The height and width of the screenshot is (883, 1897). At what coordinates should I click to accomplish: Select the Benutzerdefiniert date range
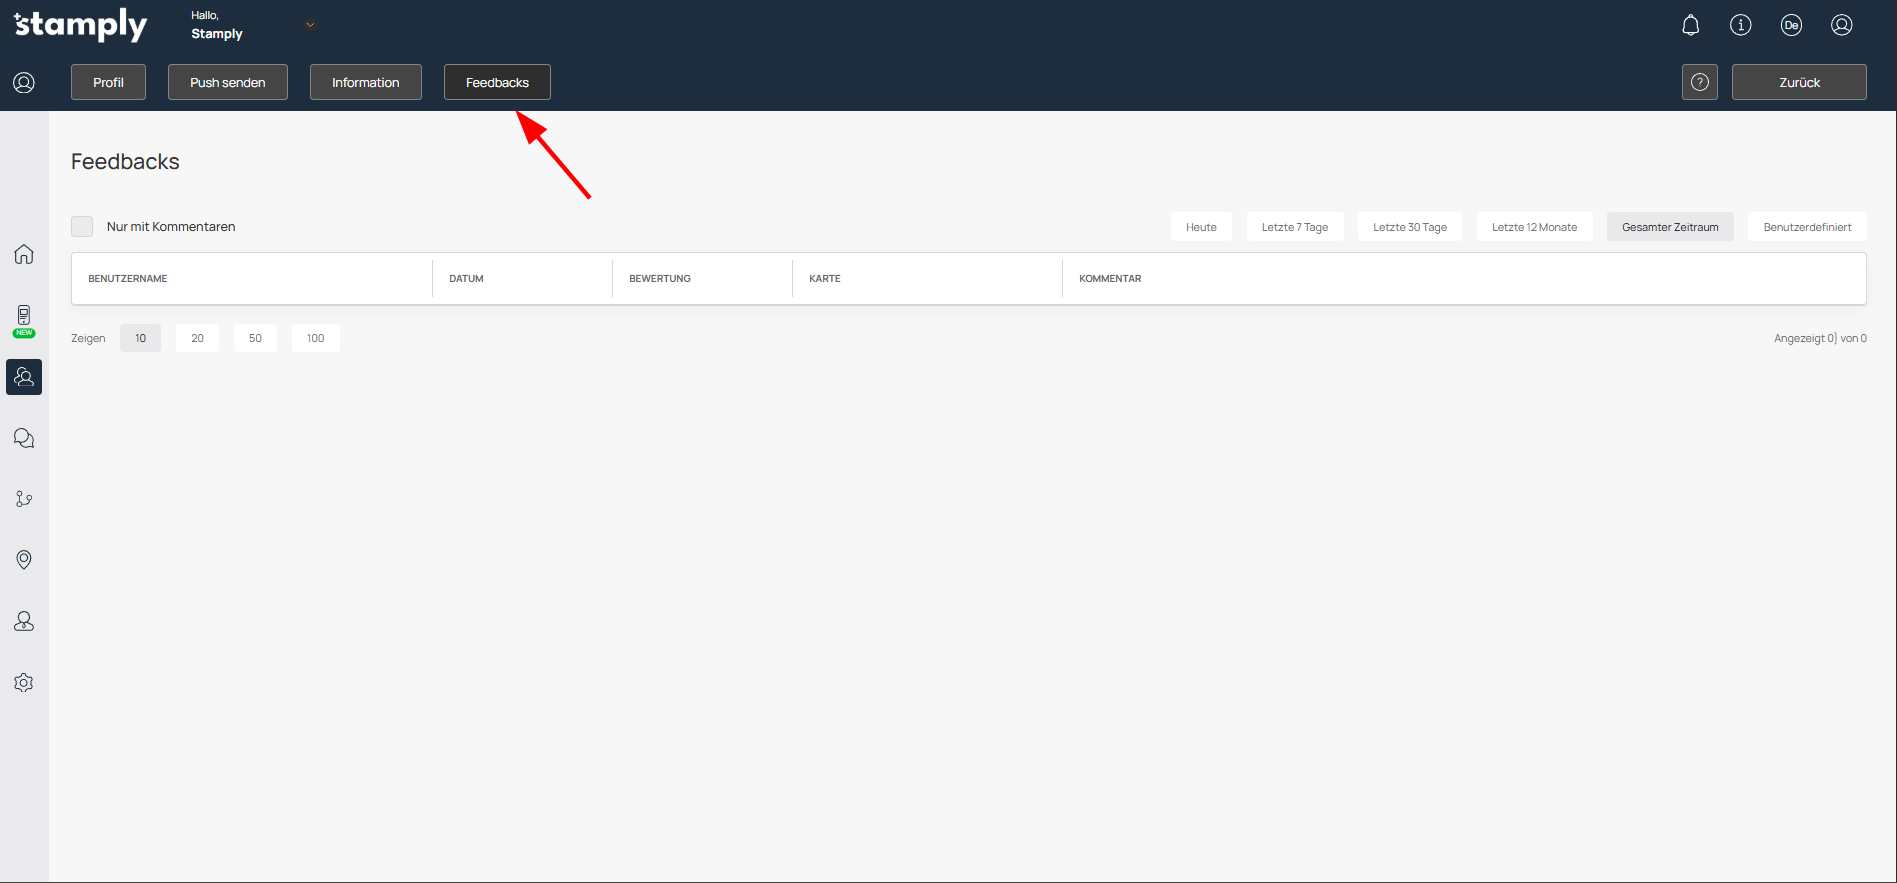1806,227
